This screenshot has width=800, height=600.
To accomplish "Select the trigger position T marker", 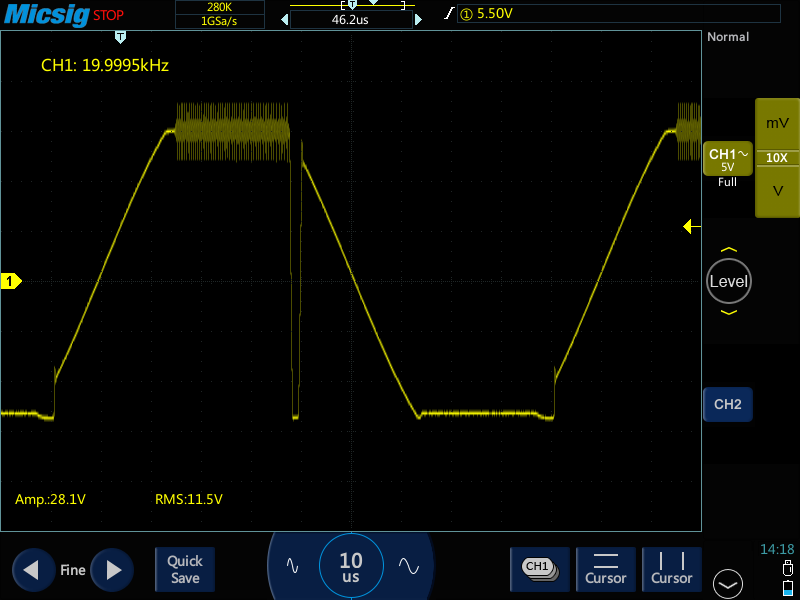I will tap(120, 37).
